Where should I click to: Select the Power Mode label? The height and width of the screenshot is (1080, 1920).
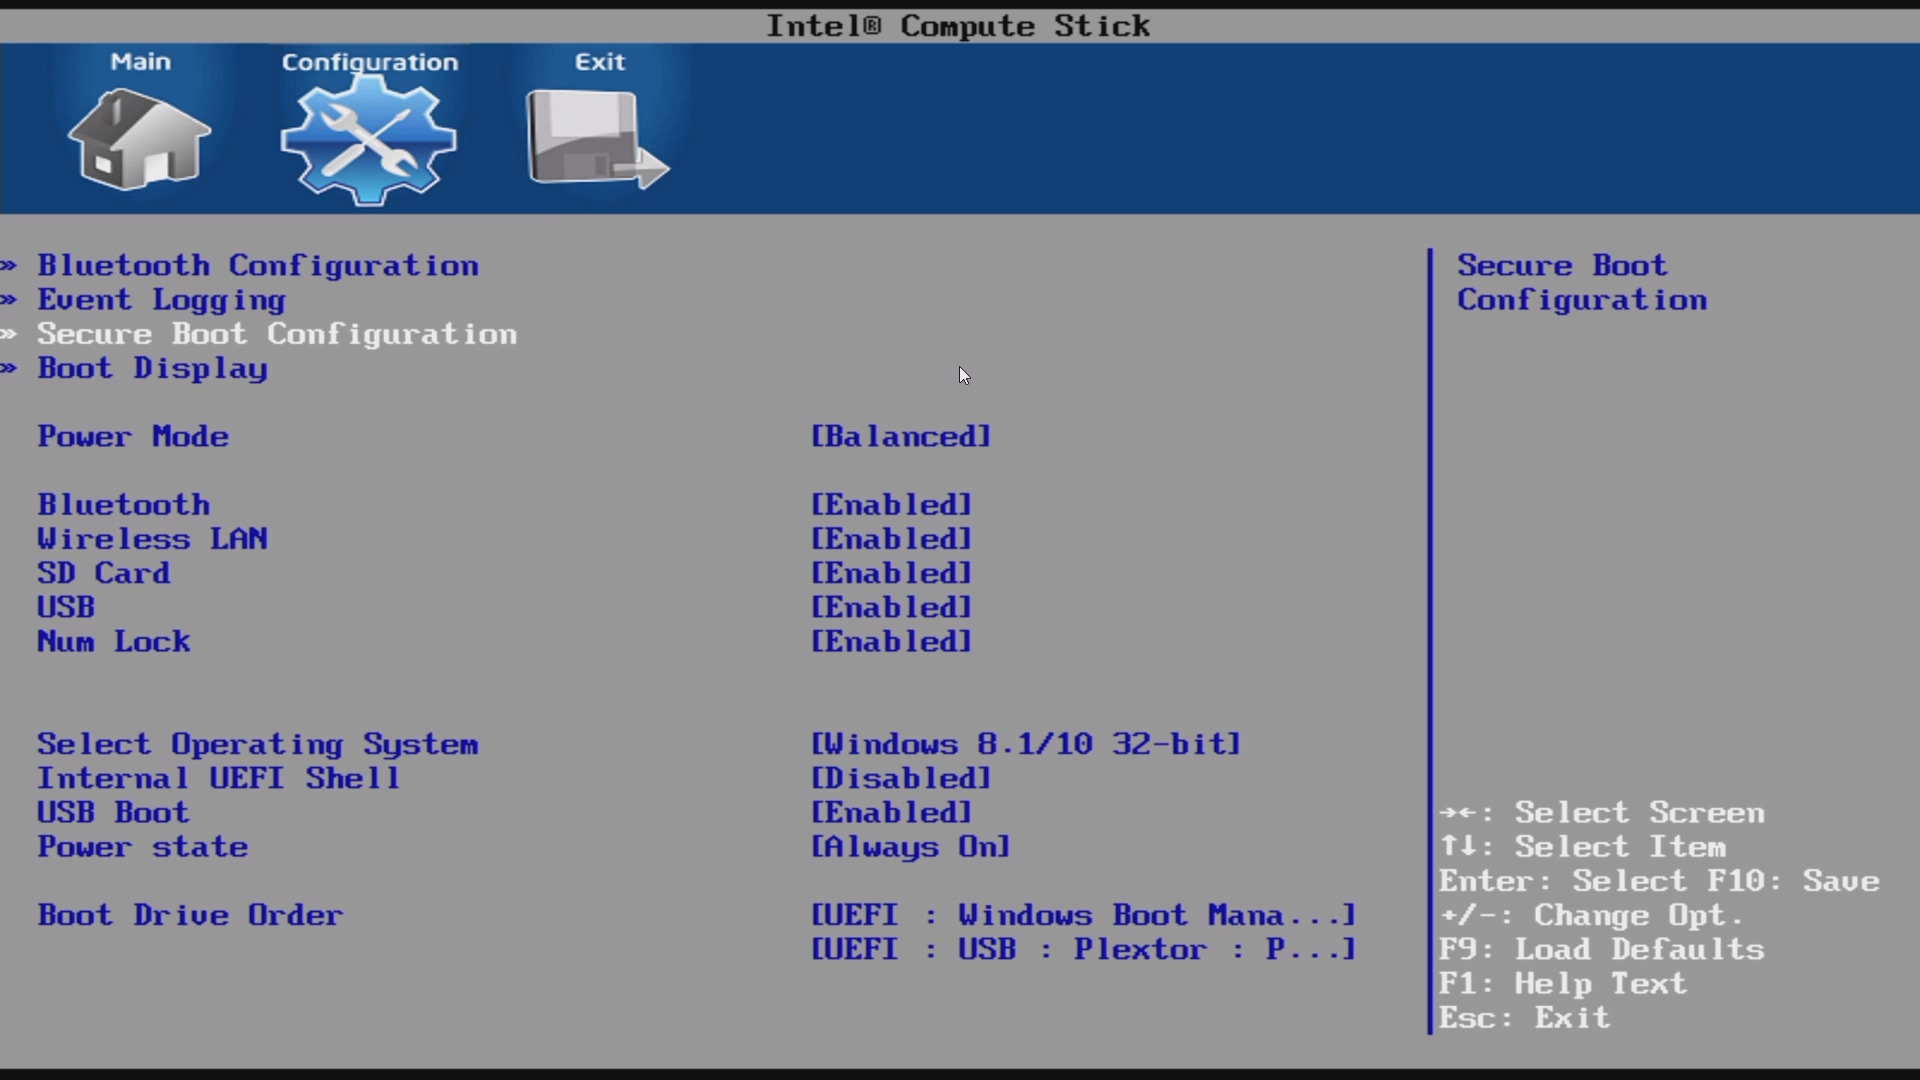(133, 437)
